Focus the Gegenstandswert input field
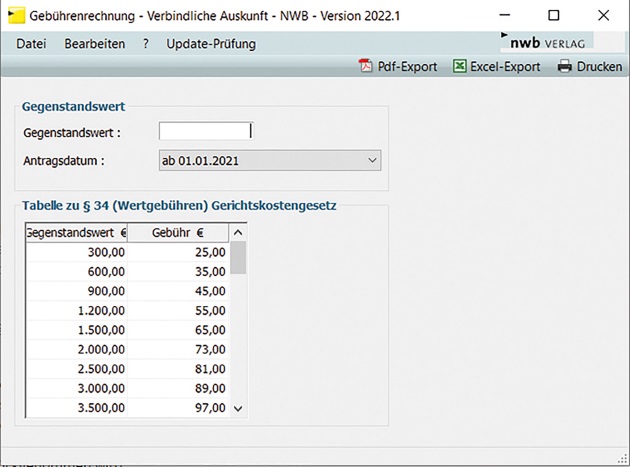The height and width of the screenshot is (467, 630). point(204,131)
